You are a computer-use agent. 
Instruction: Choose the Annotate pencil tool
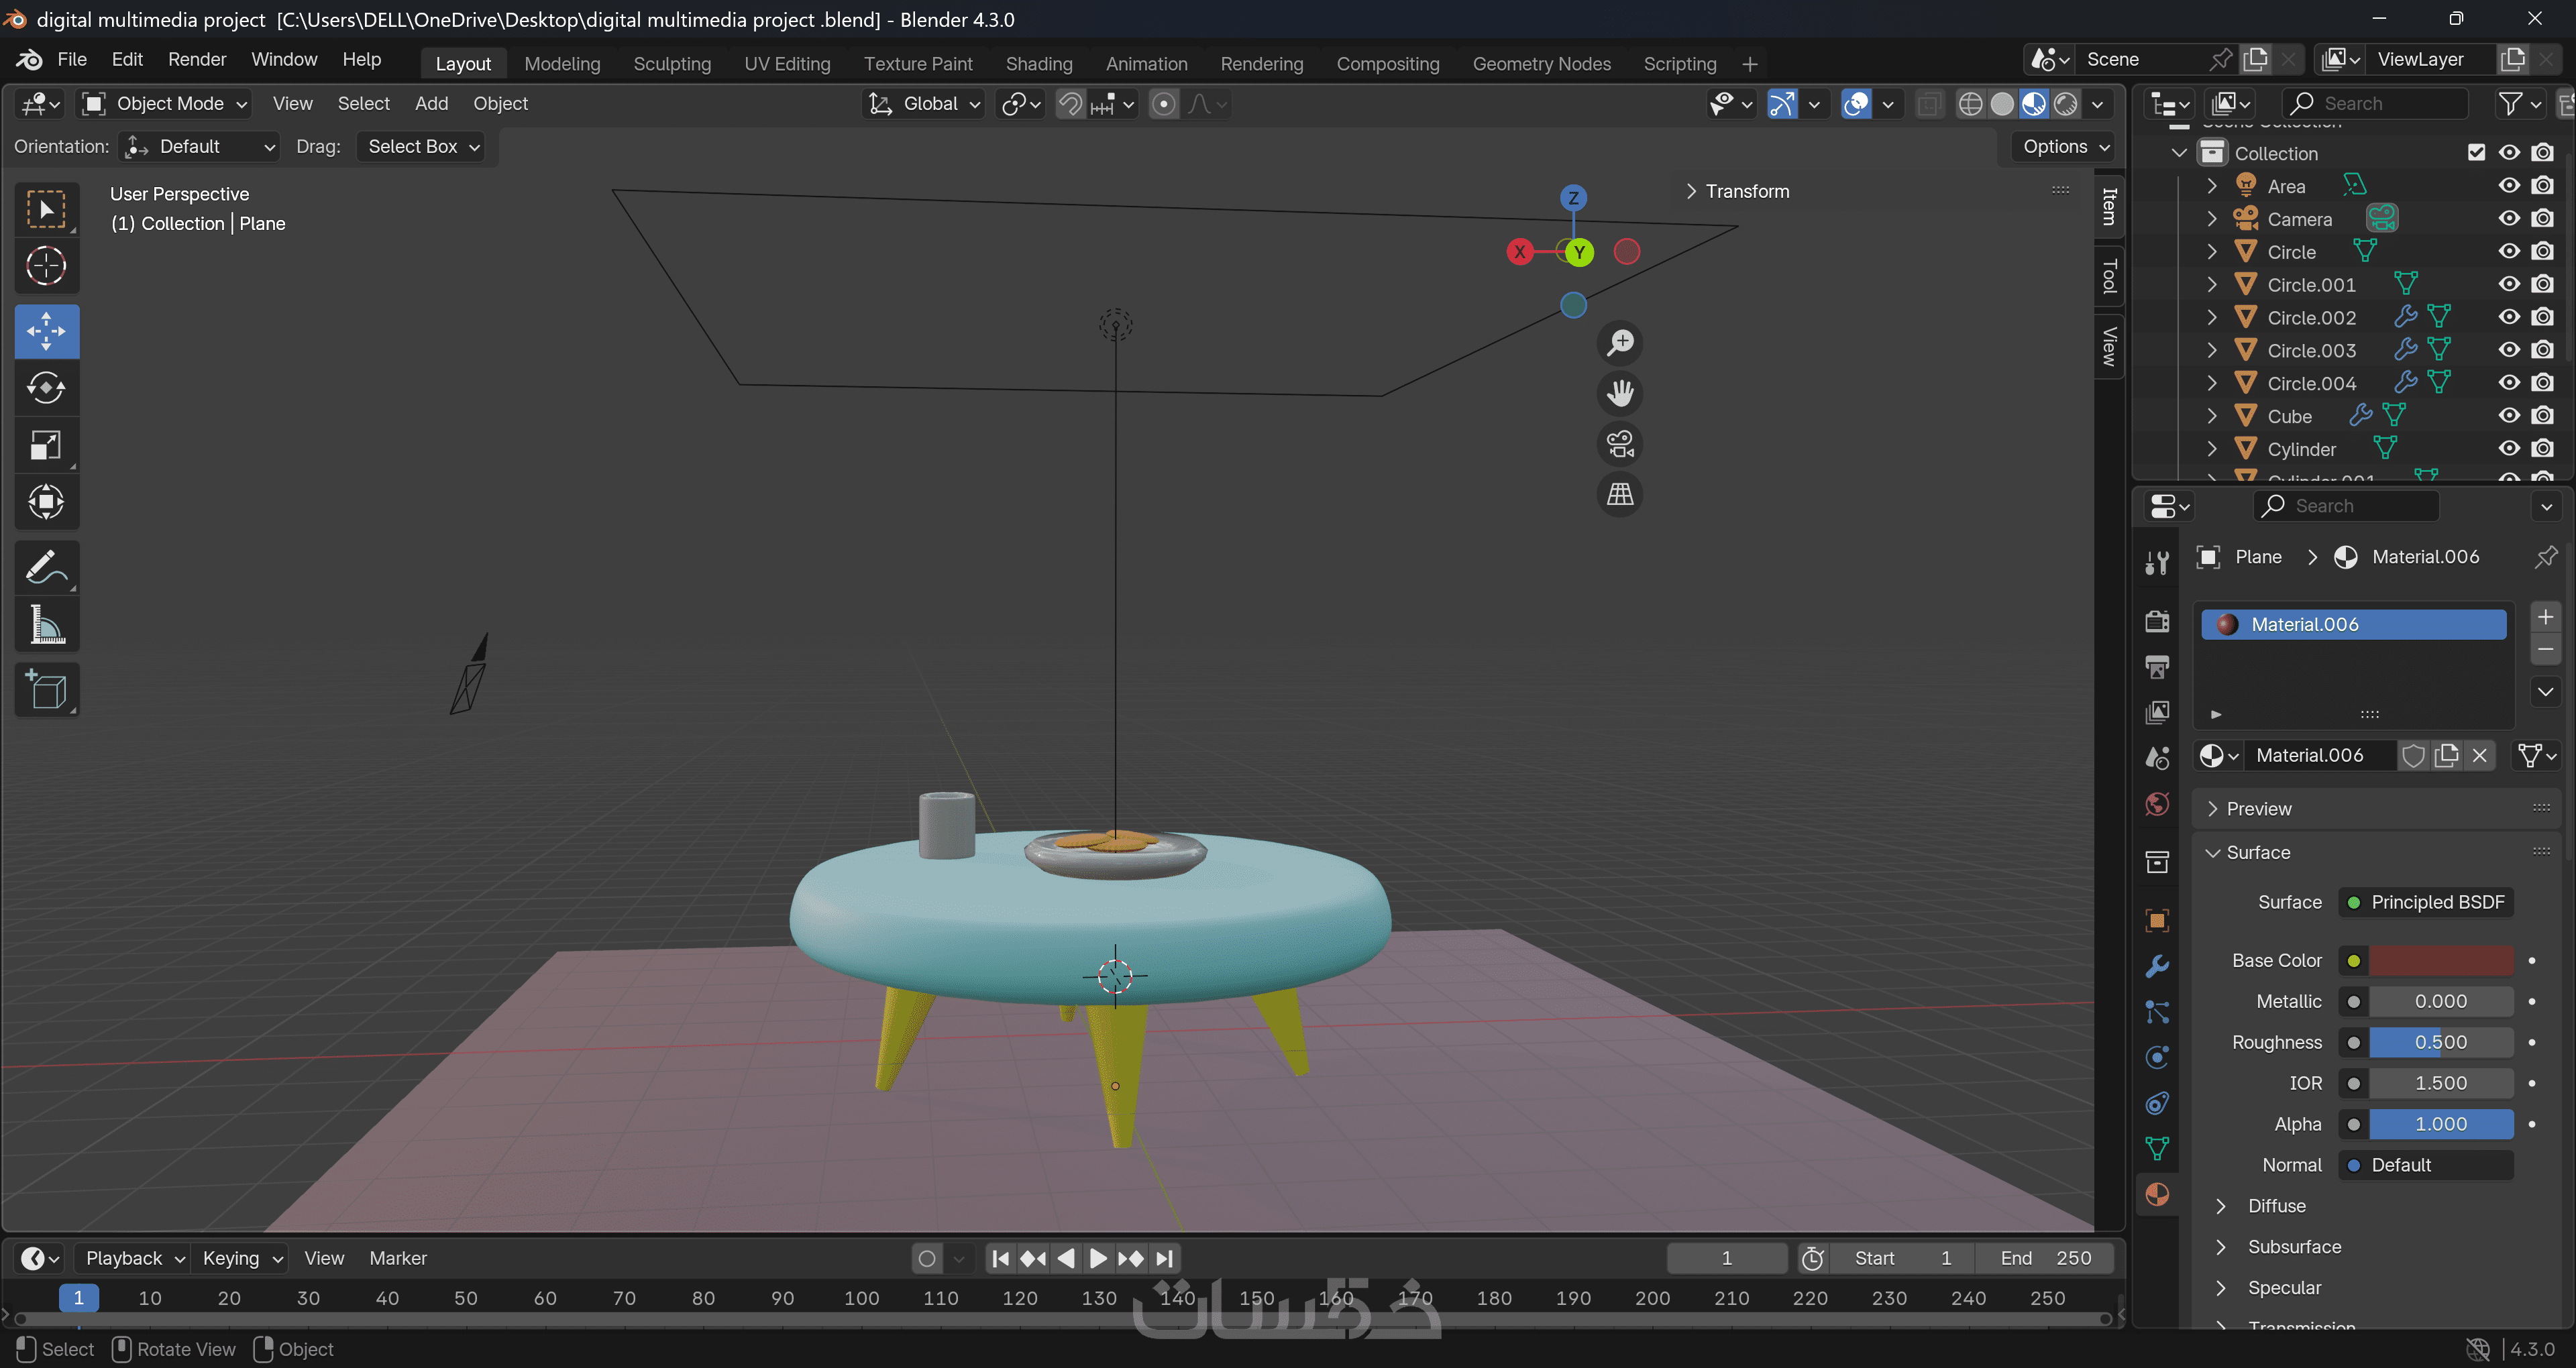point(46,567)
